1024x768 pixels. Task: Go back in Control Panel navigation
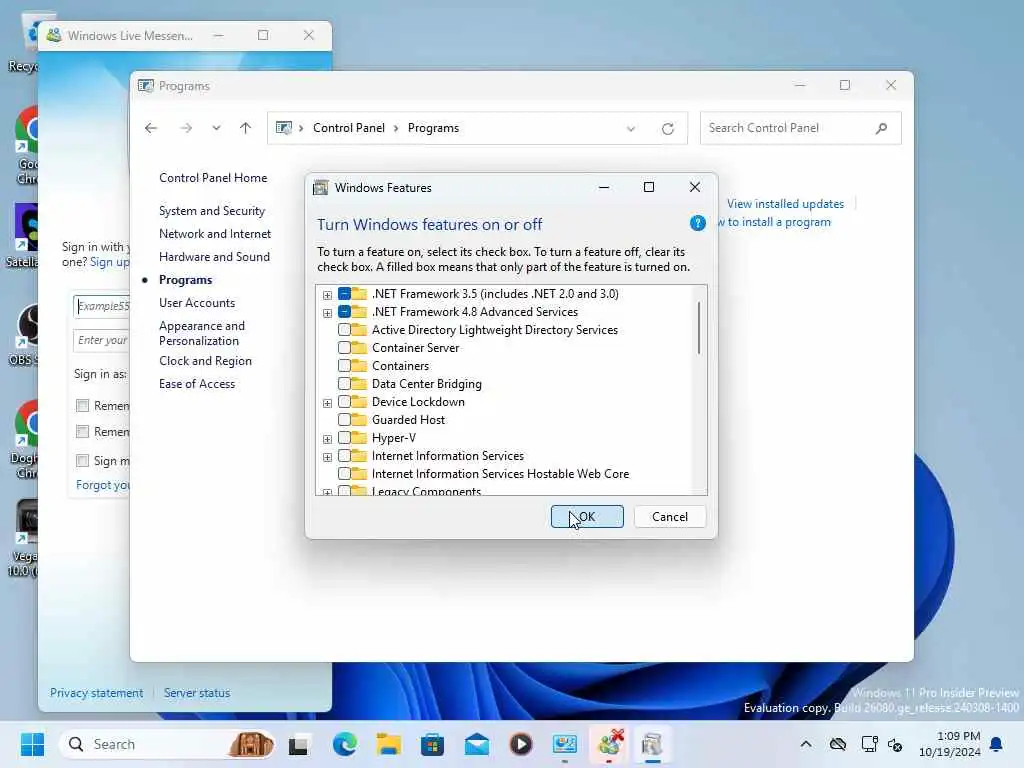(x=151, y=128)
